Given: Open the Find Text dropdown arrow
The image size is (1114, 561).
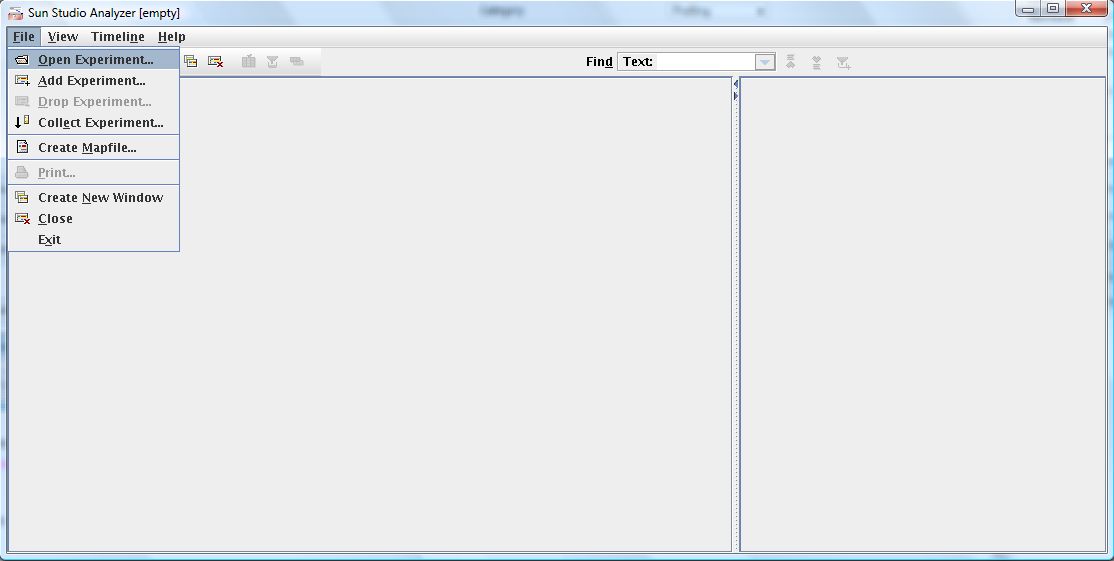Looking at the screenshot, I should pyautogui.click(x=764, y=62).
